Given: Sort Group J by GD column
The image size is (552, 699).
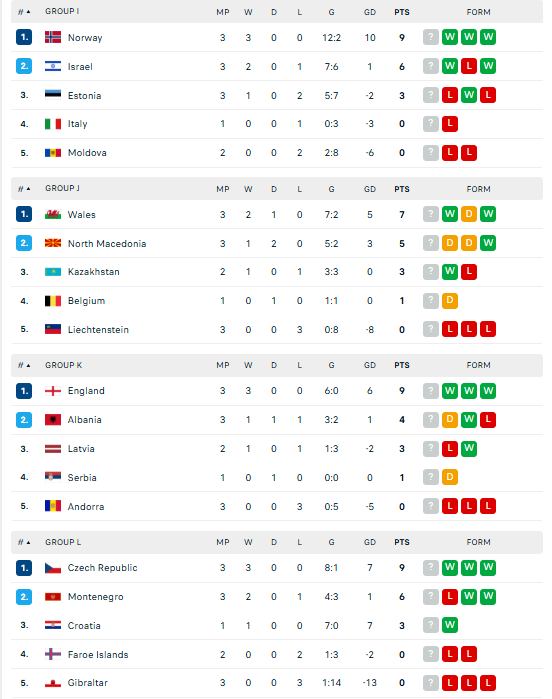Looking at the screenshot, I should coord(370,189).
